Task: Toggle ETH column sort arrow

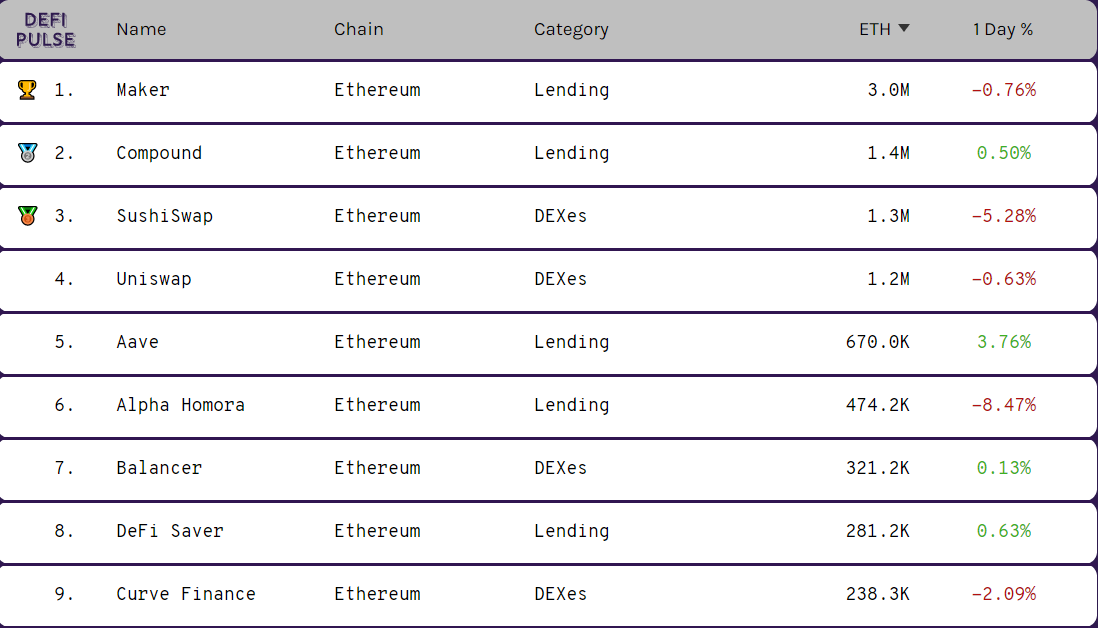Action: (x=904, y=29)
